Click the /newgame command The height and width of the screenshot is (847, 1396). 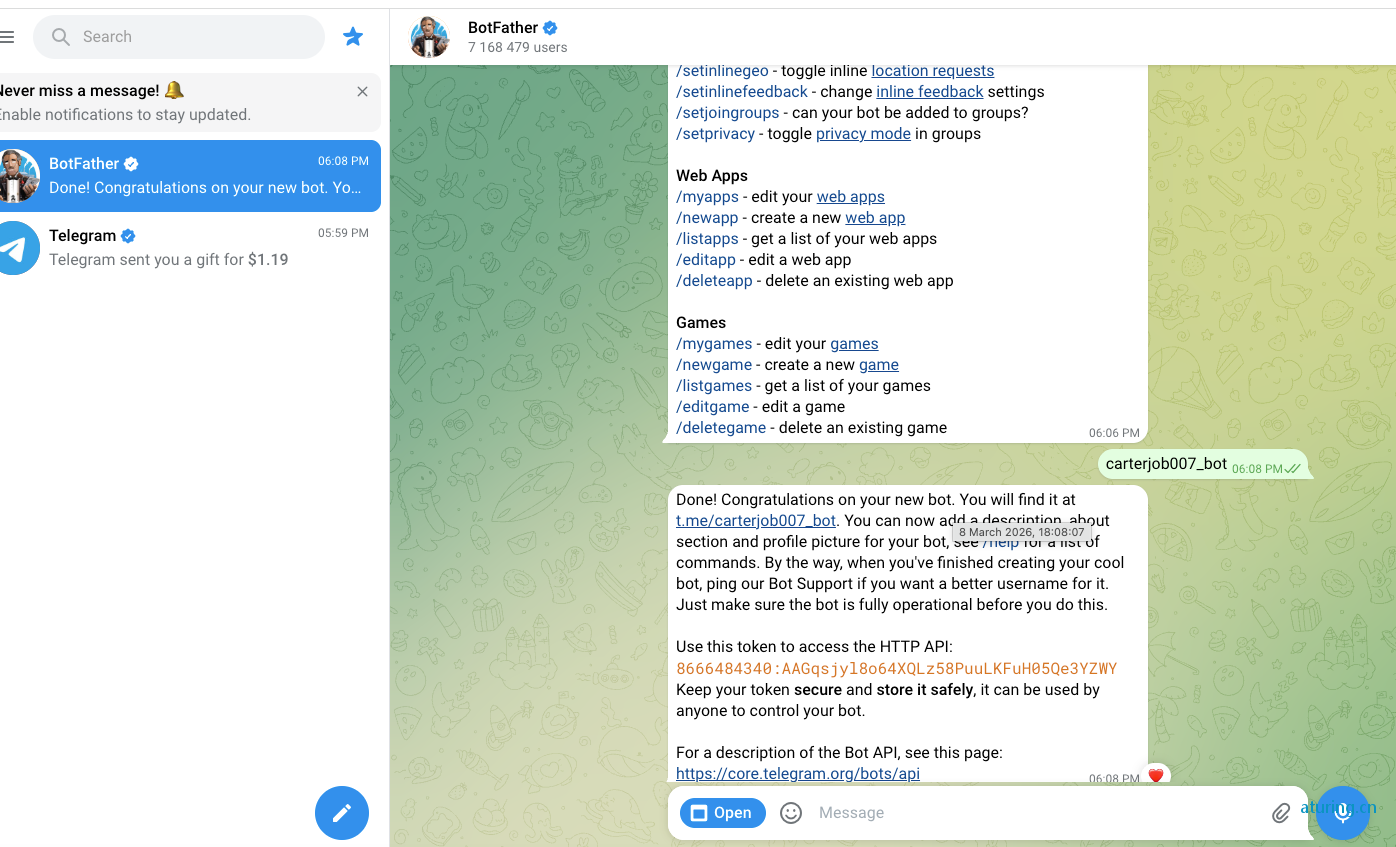tap(714, 365)
